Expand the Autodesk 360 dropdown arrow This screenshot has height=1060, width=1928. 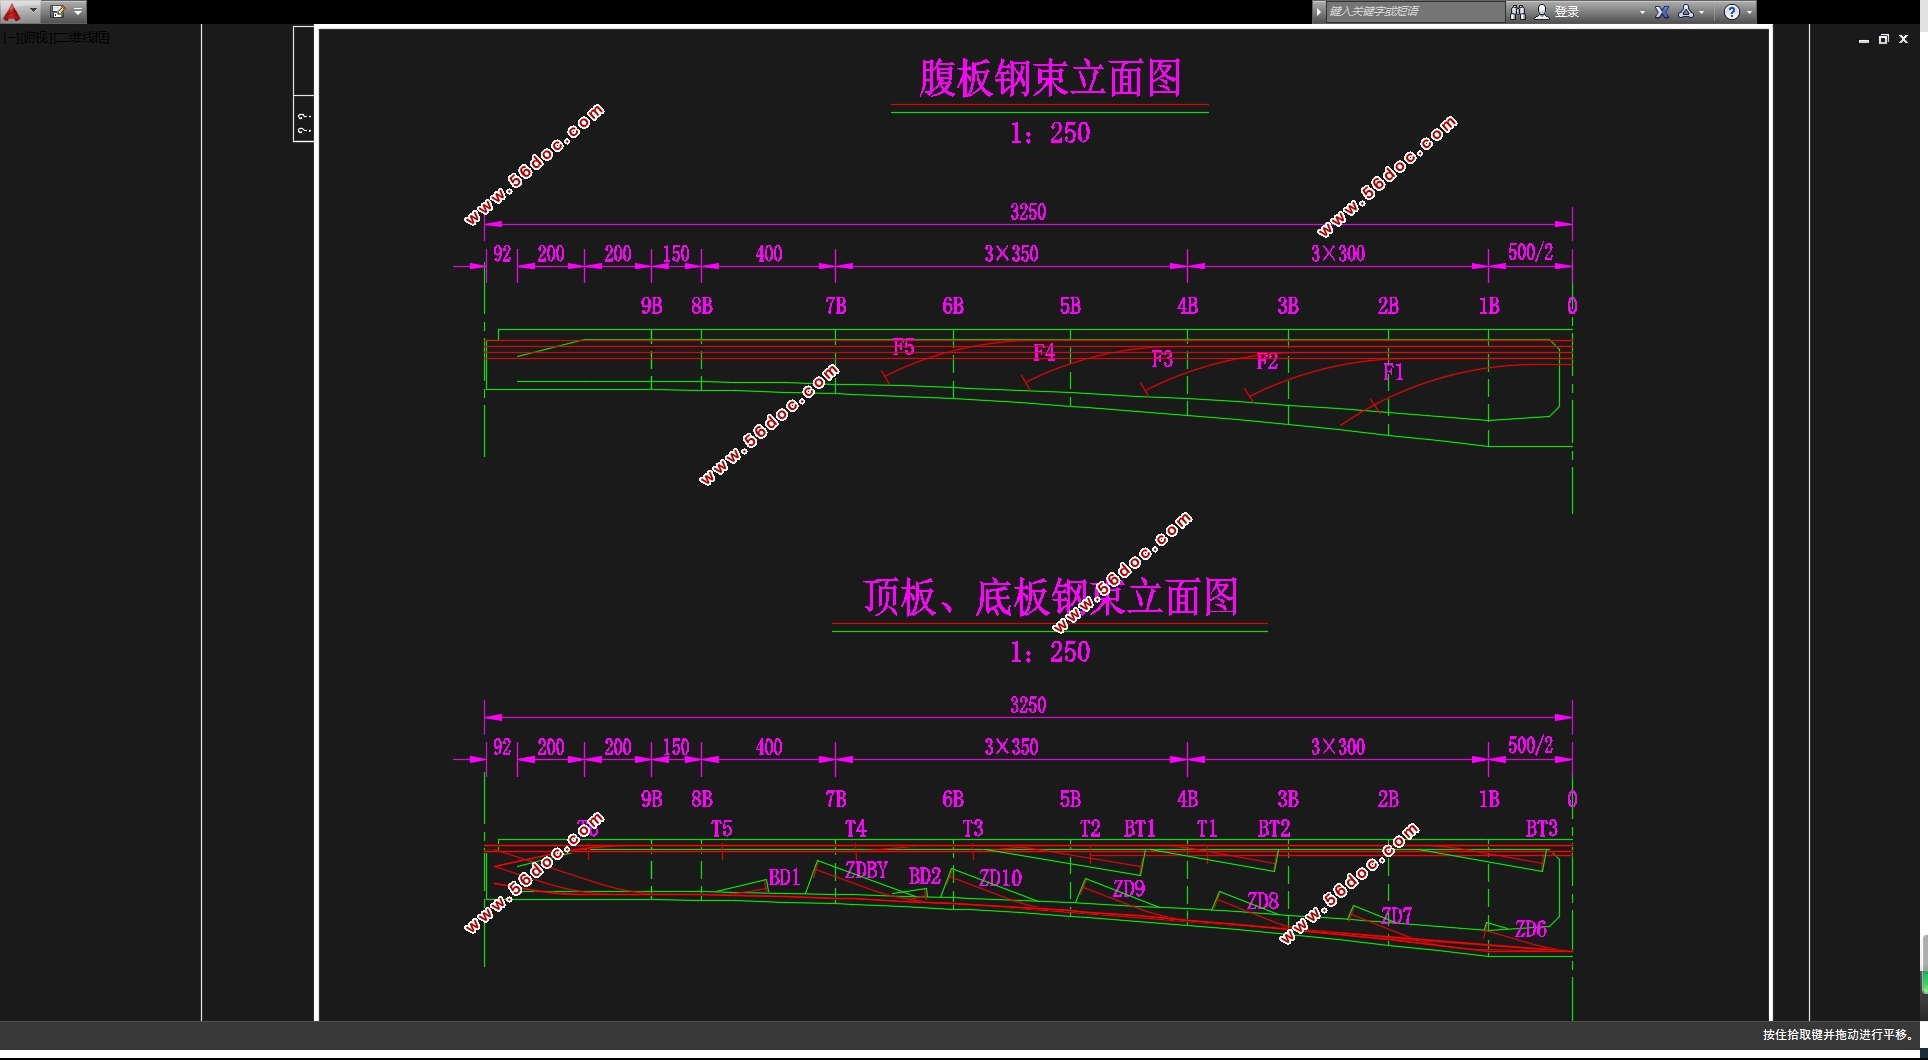[1702, 12]
